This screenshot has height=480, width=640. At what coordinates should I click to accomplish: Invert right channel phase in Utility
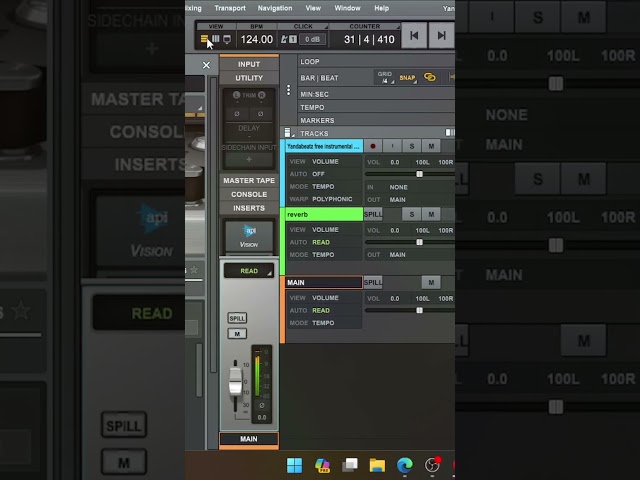(260, 113)
